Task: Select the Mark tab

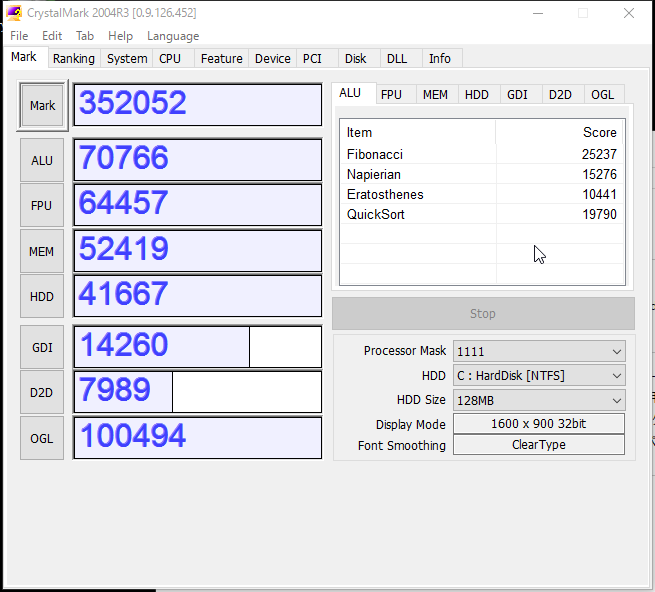Action: click(x=24, y=57)
